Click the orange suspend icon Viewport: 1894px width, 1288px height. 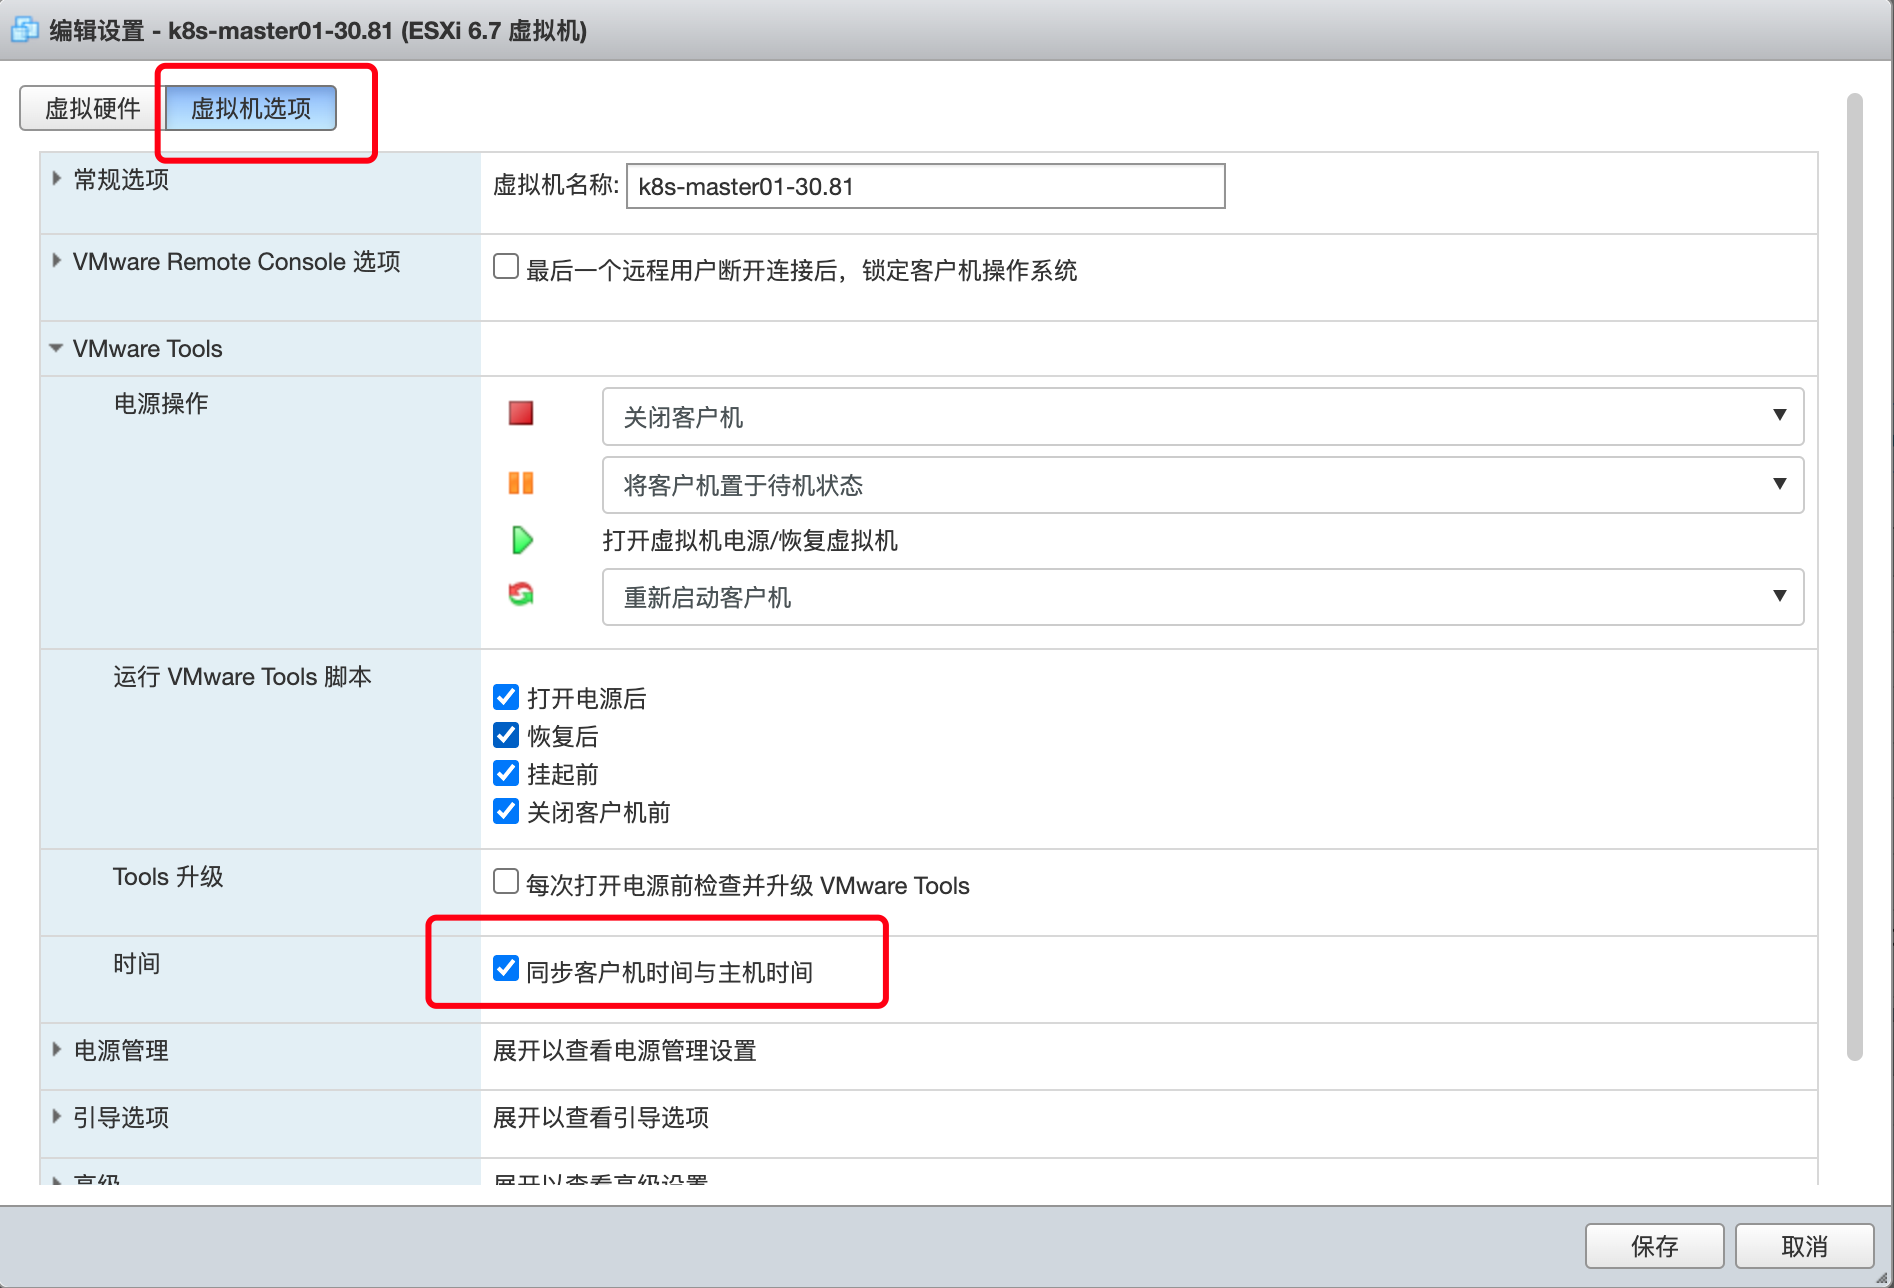(x=520, y=484)
